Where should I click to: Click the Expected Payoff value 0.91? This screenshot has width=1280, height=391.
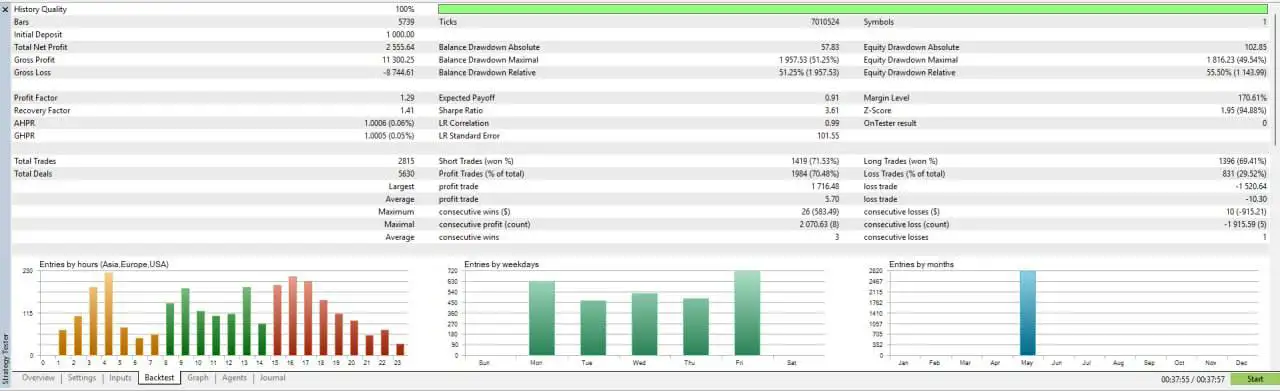tap(831, 98)
